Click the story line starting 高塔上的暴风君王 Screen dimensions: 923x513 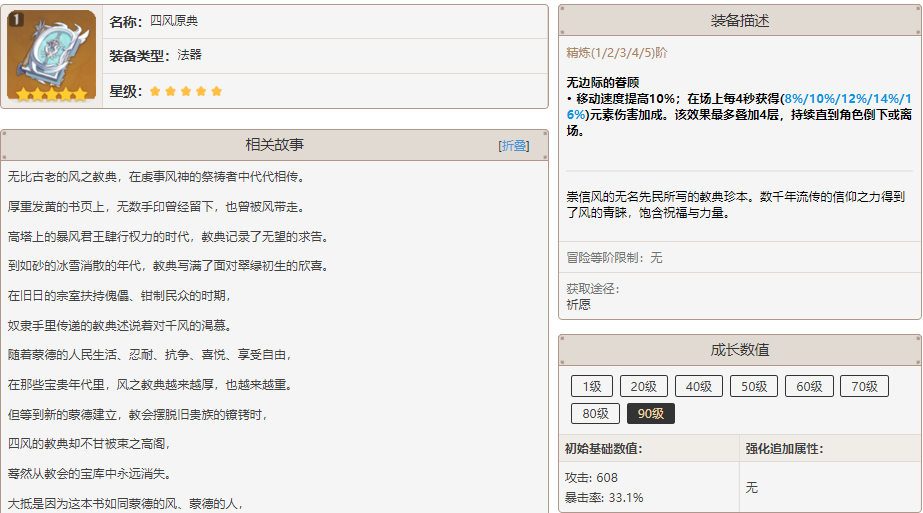(168, 237)
